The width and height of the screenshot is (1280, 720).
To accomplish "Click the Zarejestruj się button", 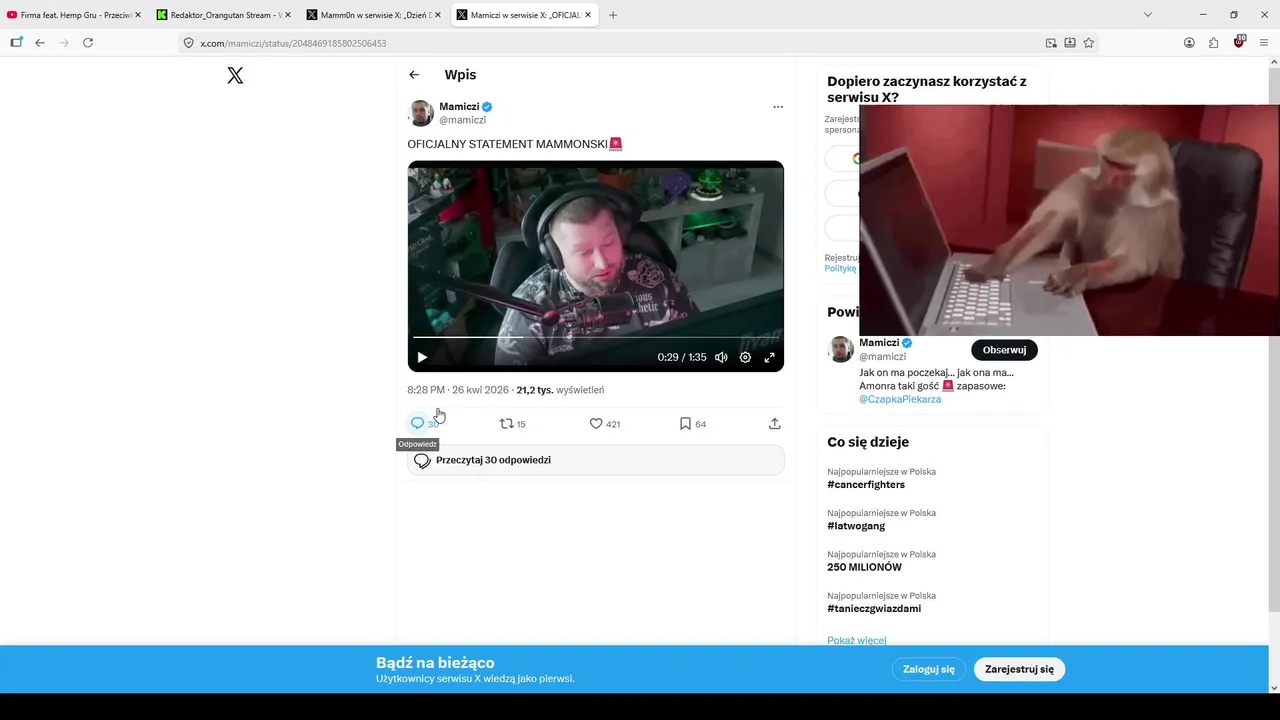I will click(x=1019, y=669).
